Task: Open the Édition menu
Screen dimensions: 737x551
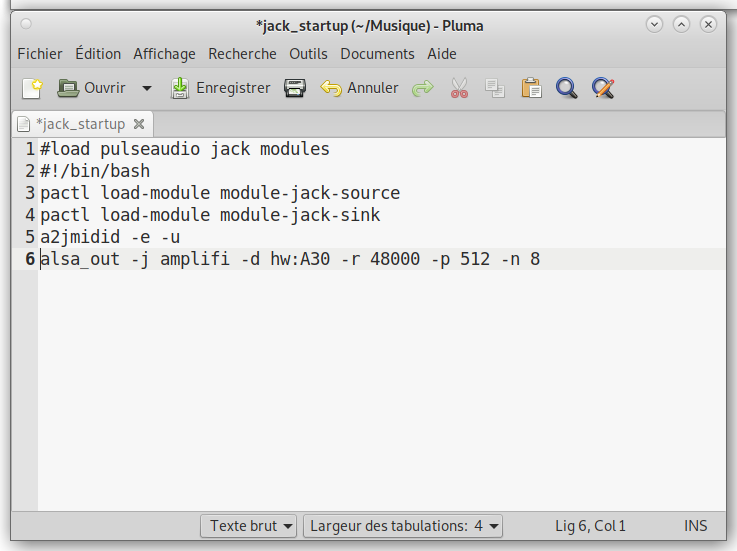Action: [x=98, y=54]
